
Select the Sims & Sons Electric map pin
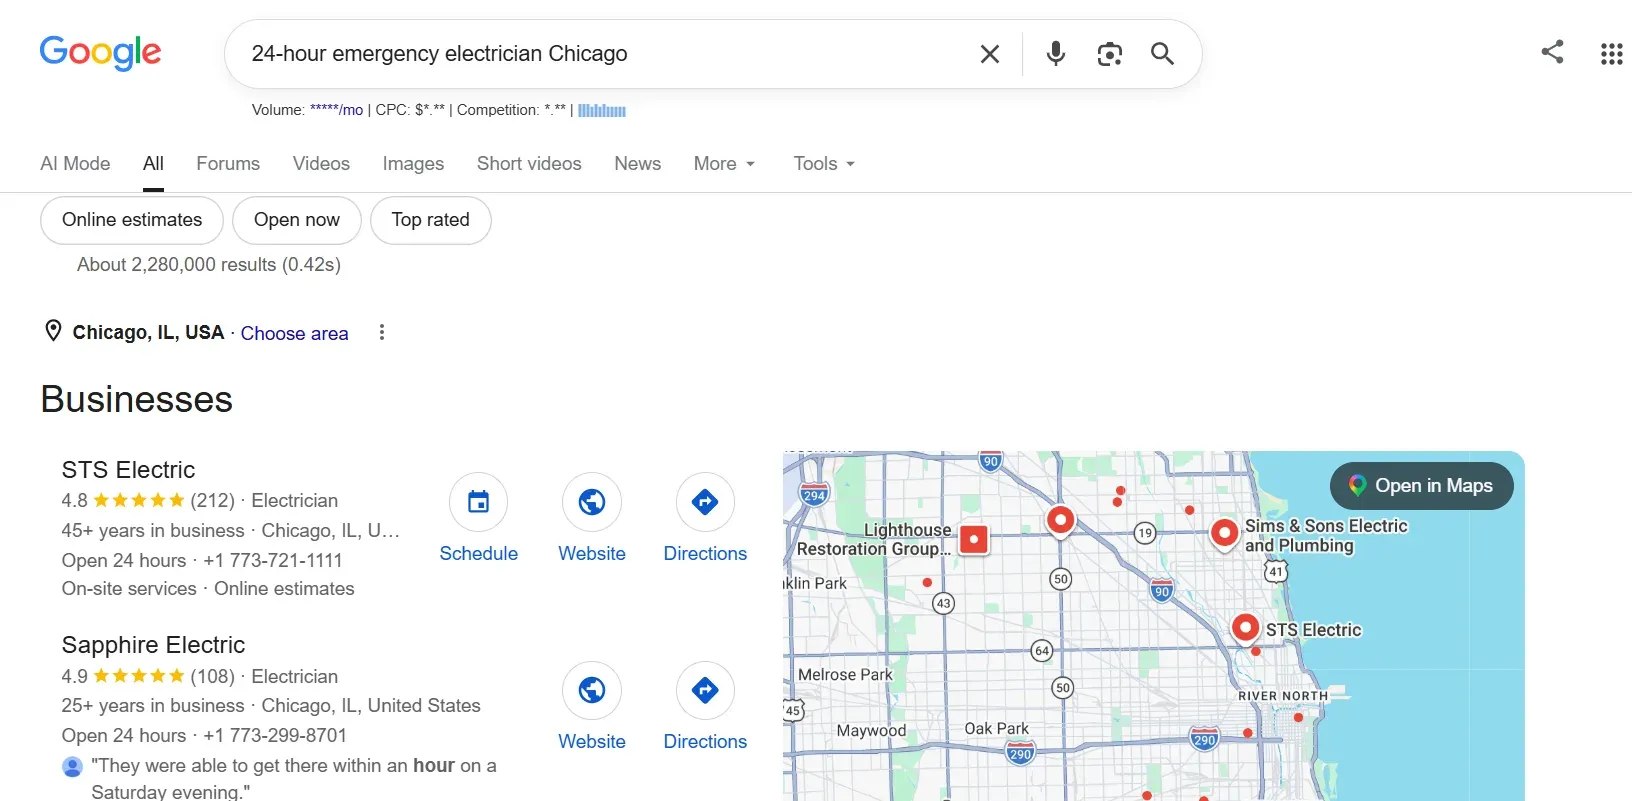1225,534
